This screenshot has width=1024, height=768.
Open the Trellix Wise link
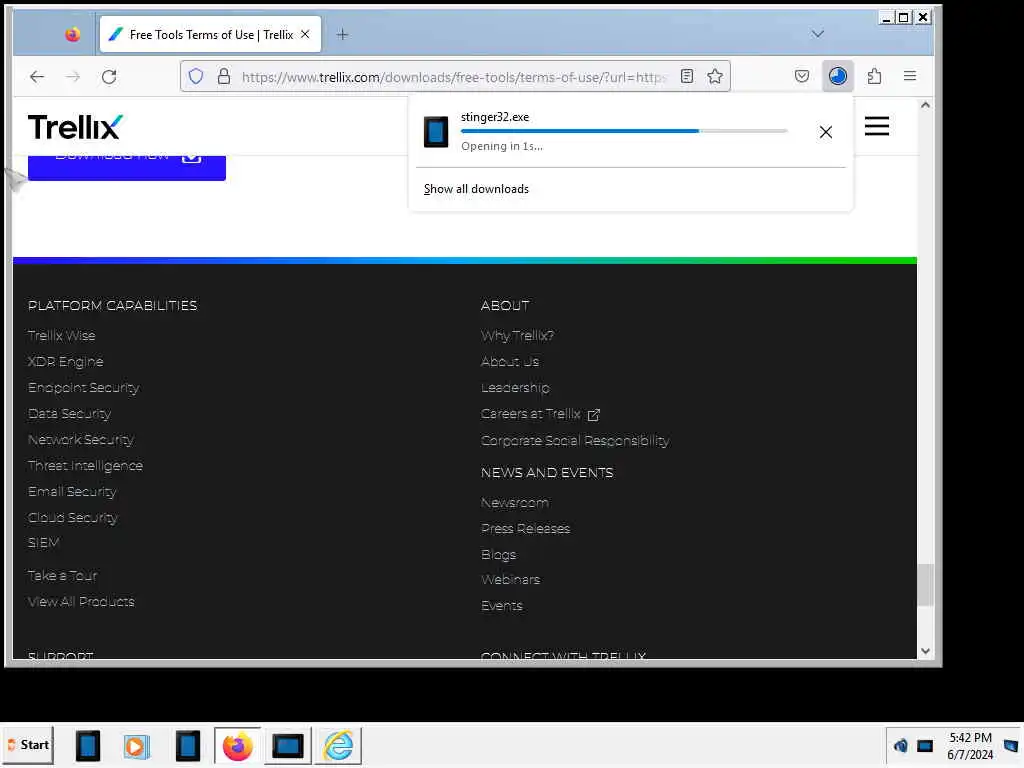pos(61,336)
